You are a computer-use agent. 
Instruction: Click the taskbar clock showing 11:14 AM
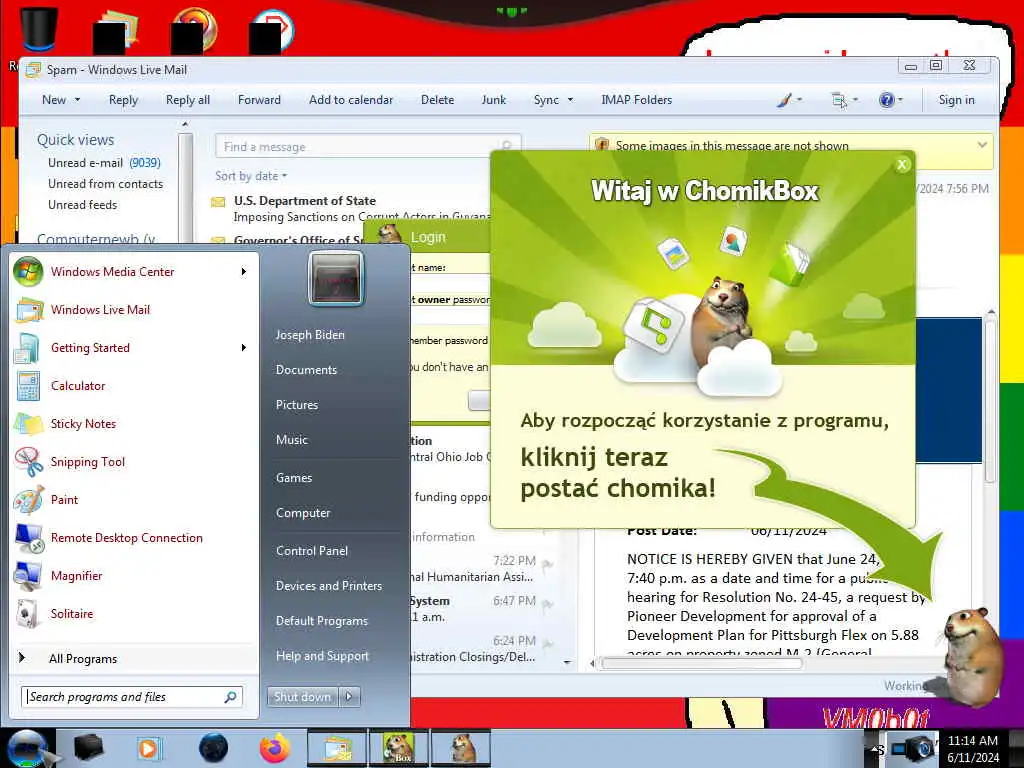coord(972,748)
